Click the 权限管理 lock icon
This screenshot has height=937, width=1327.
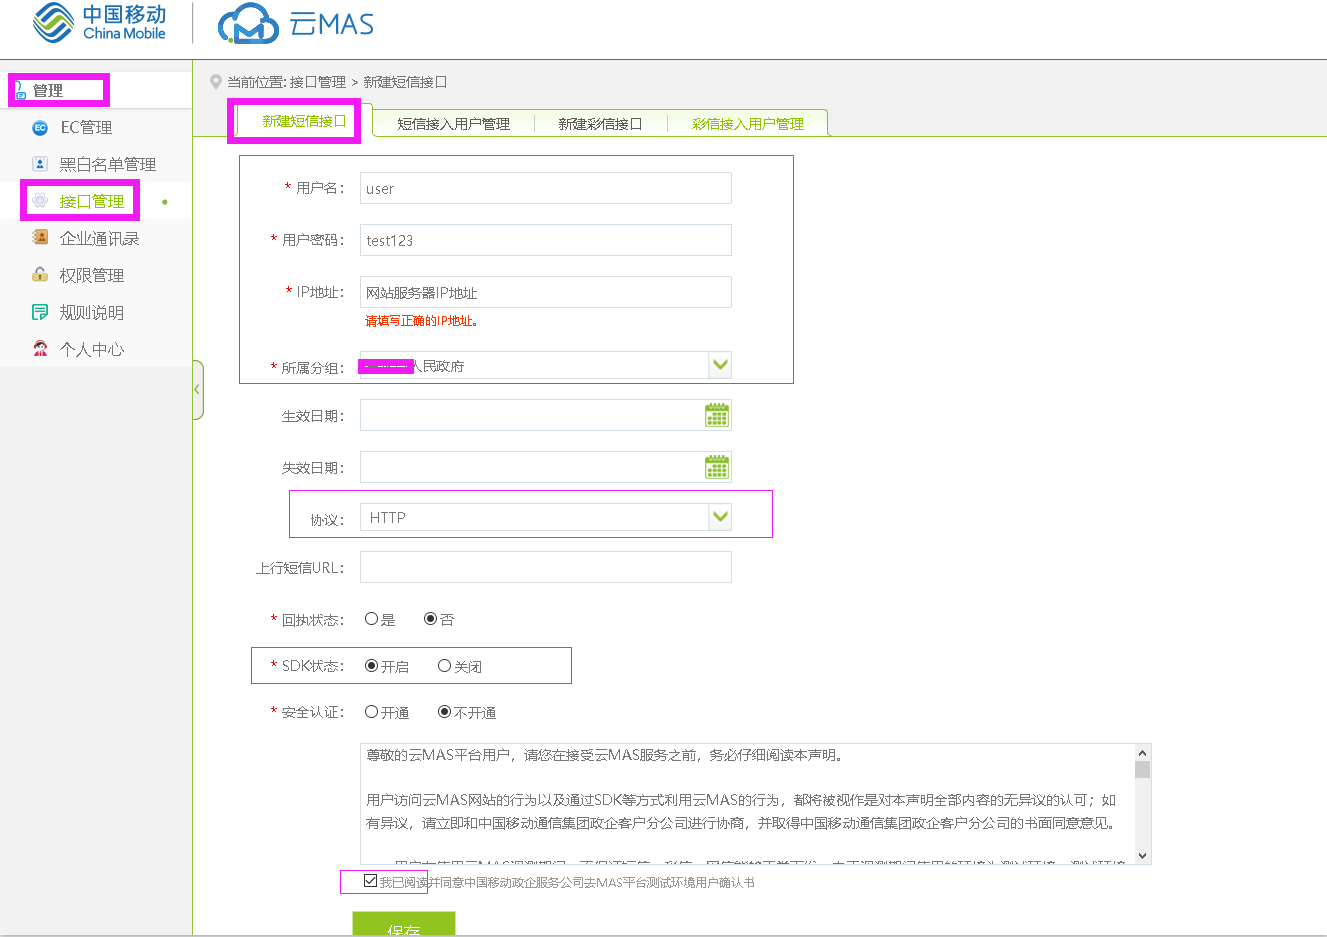(x=40, y=275)
